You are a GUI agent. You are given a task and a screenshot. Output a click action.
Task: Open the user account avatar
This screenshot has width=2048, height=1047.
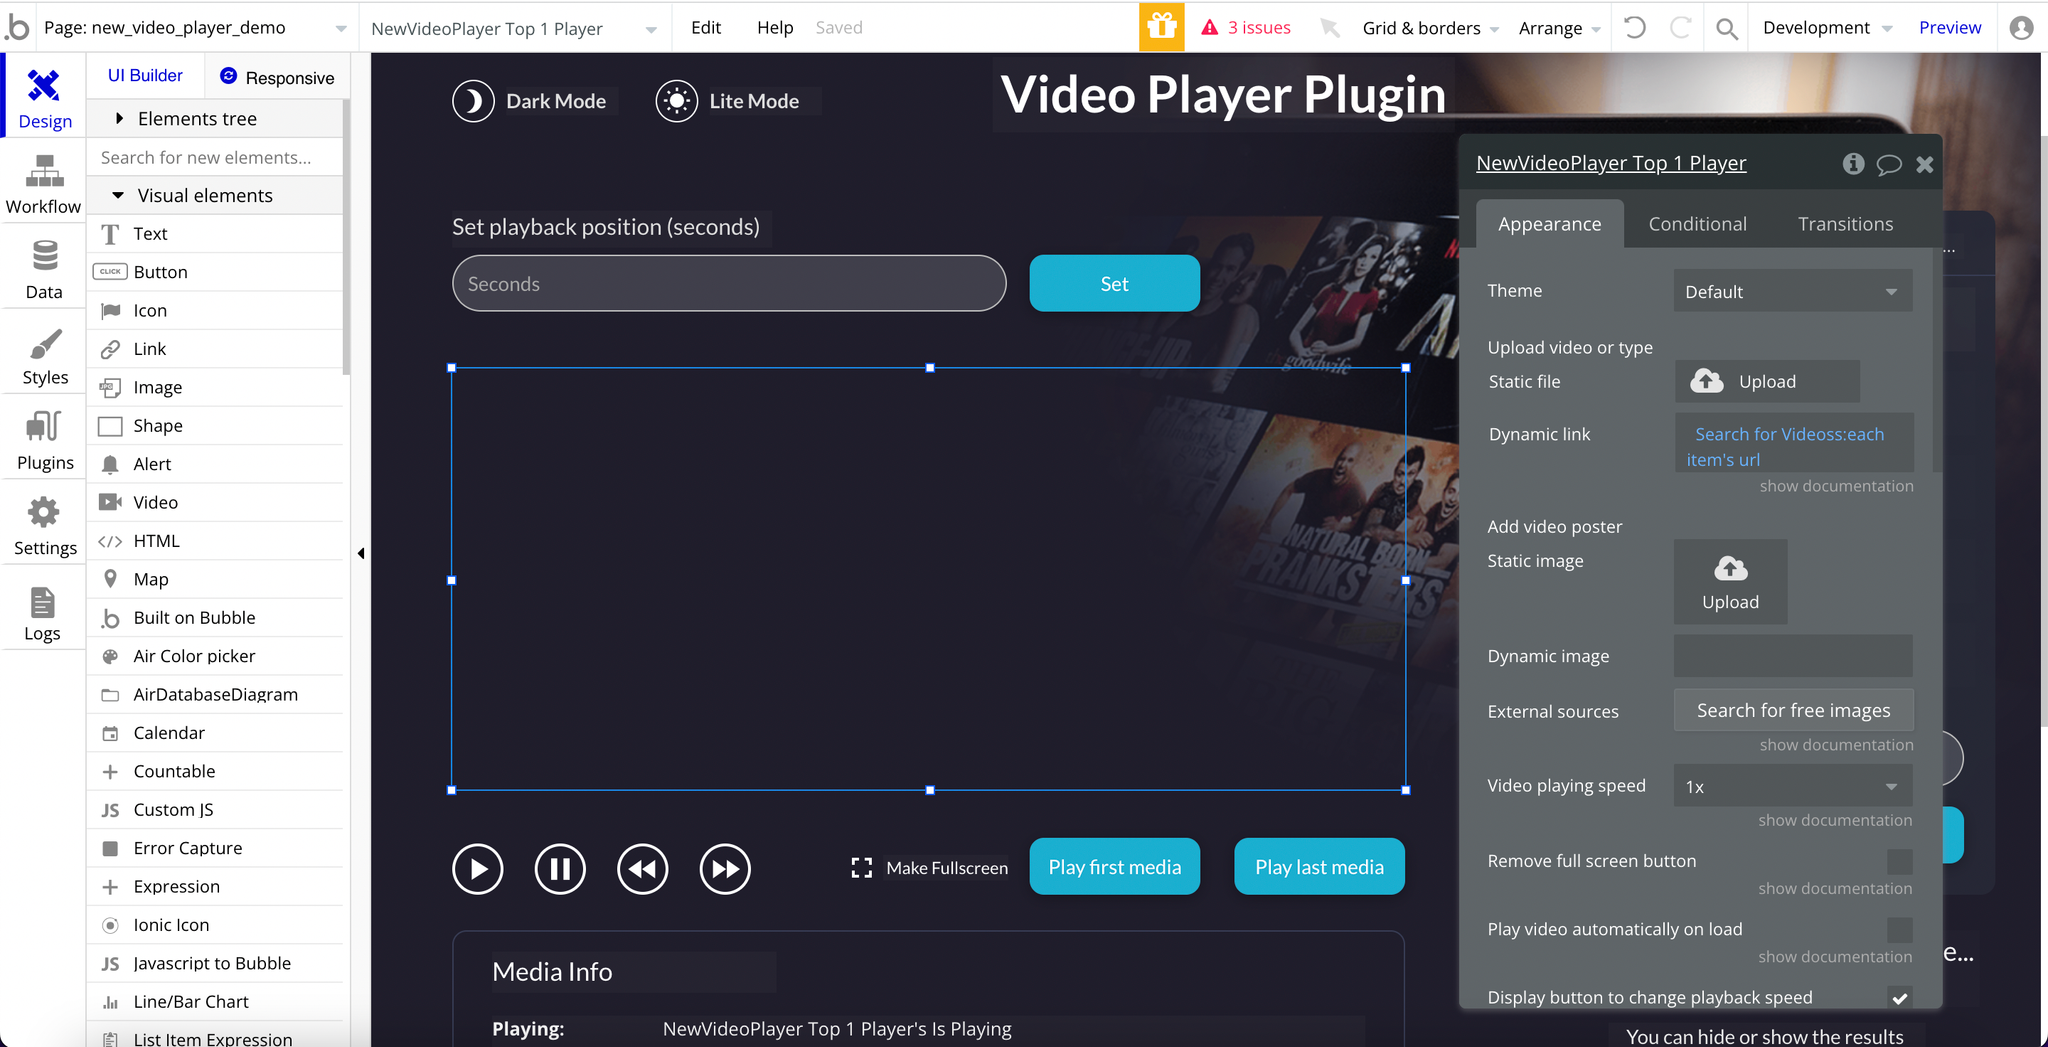[2021, 28]
